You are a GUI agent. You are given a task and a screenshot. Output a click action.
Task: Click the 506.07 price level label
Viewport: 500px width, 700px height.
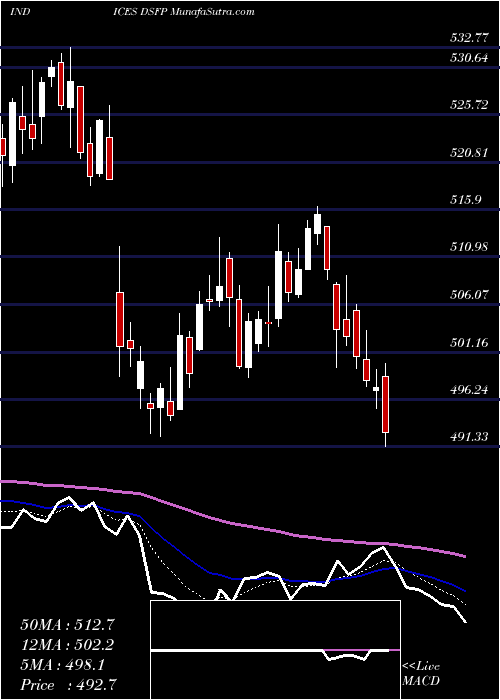click(469, 295)
